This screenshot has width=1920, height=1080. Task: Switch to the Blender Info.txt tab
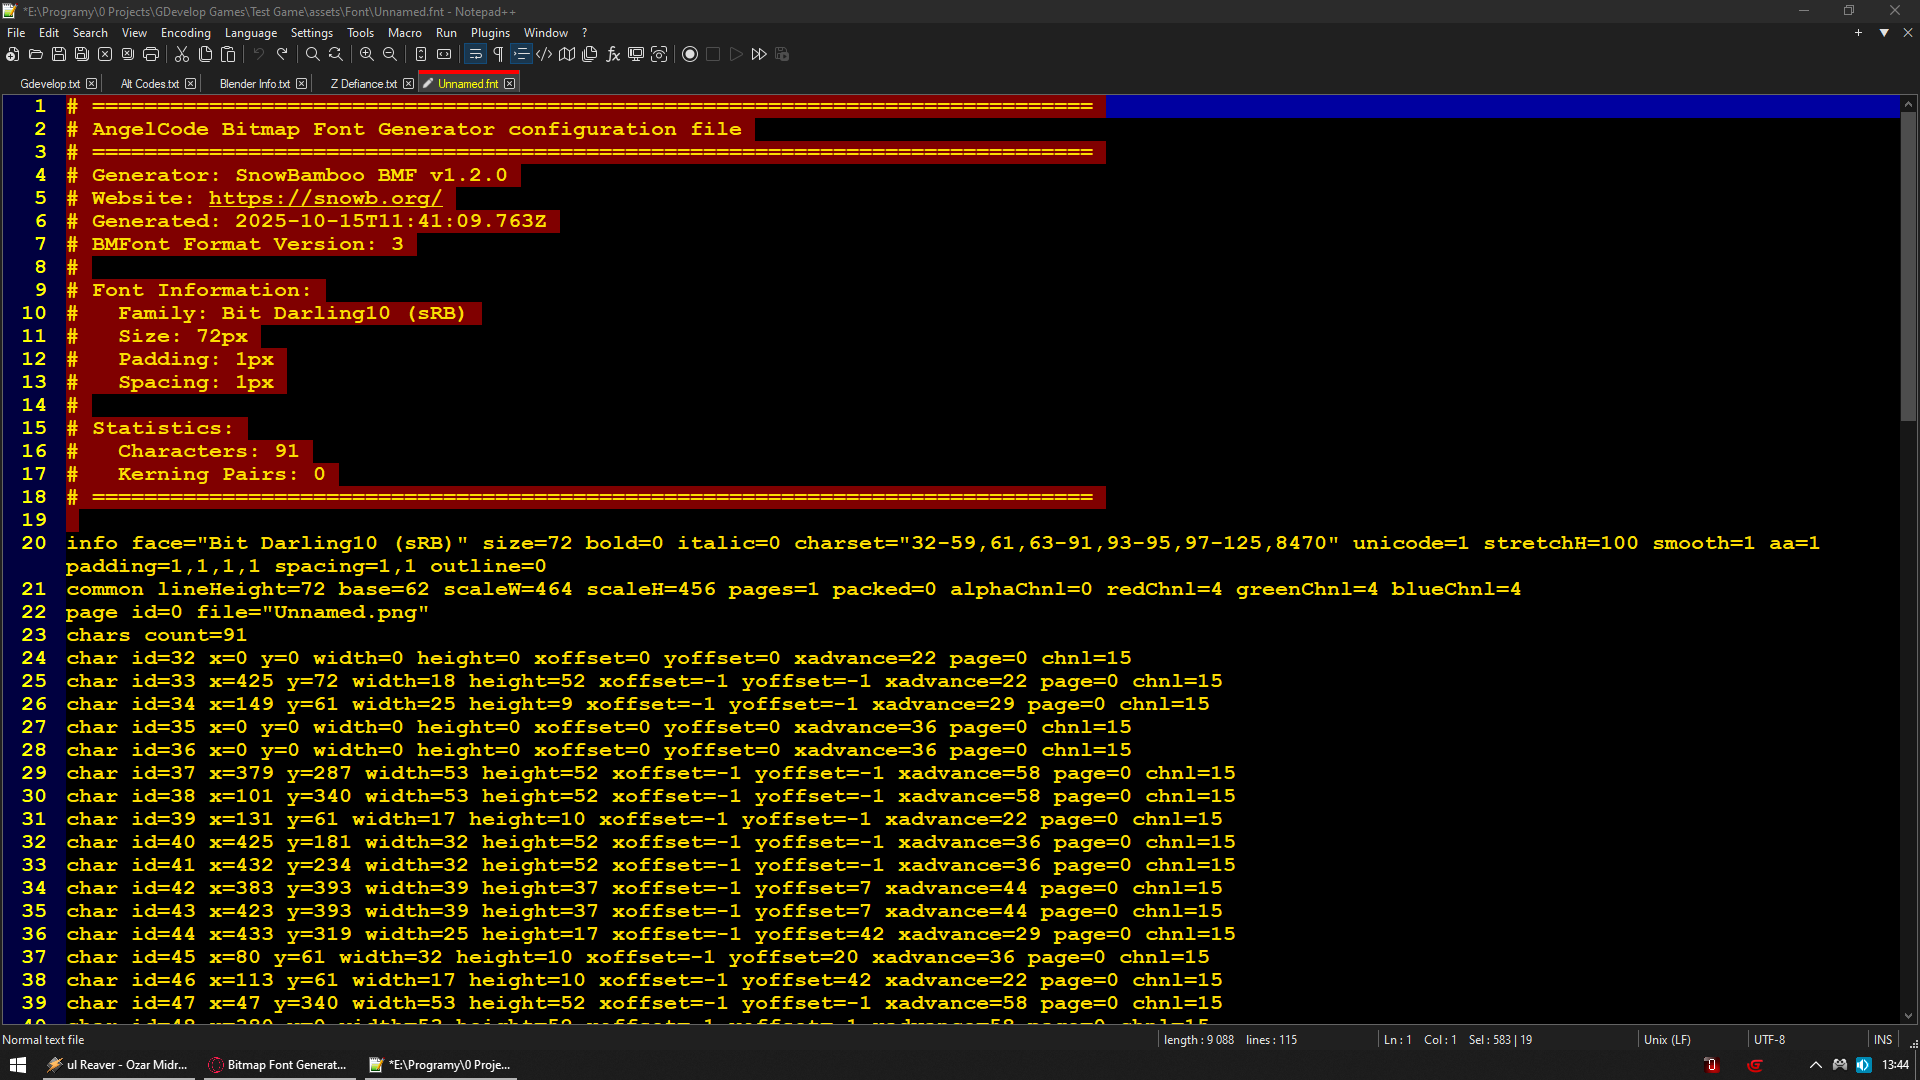(x=254, y=84)
